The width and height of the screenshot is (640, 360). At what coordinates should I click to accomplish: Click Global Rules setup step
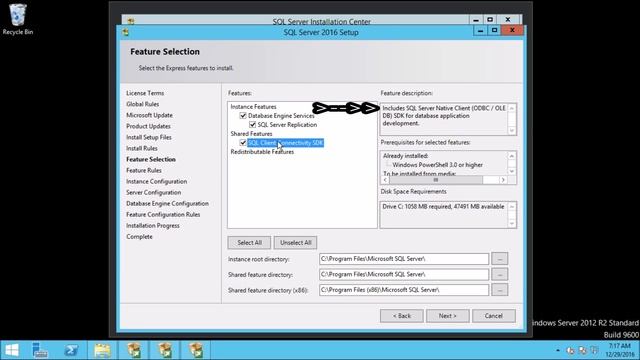coord(142,104)
